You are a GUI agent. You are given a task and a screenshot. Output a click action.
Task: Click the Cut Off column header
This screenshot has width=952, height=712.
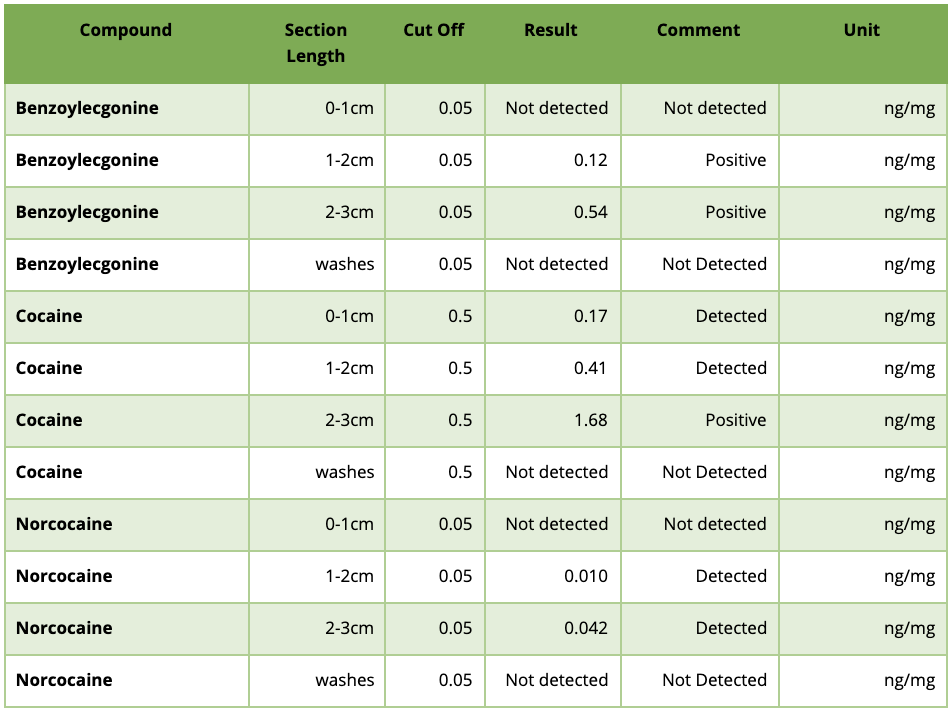coord(434,30)
